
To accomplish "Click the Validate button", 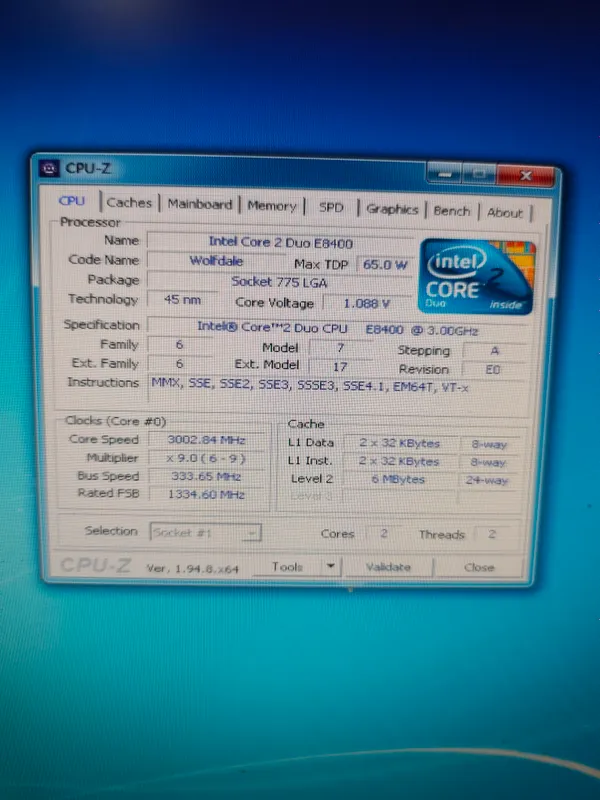I will 388,567.
